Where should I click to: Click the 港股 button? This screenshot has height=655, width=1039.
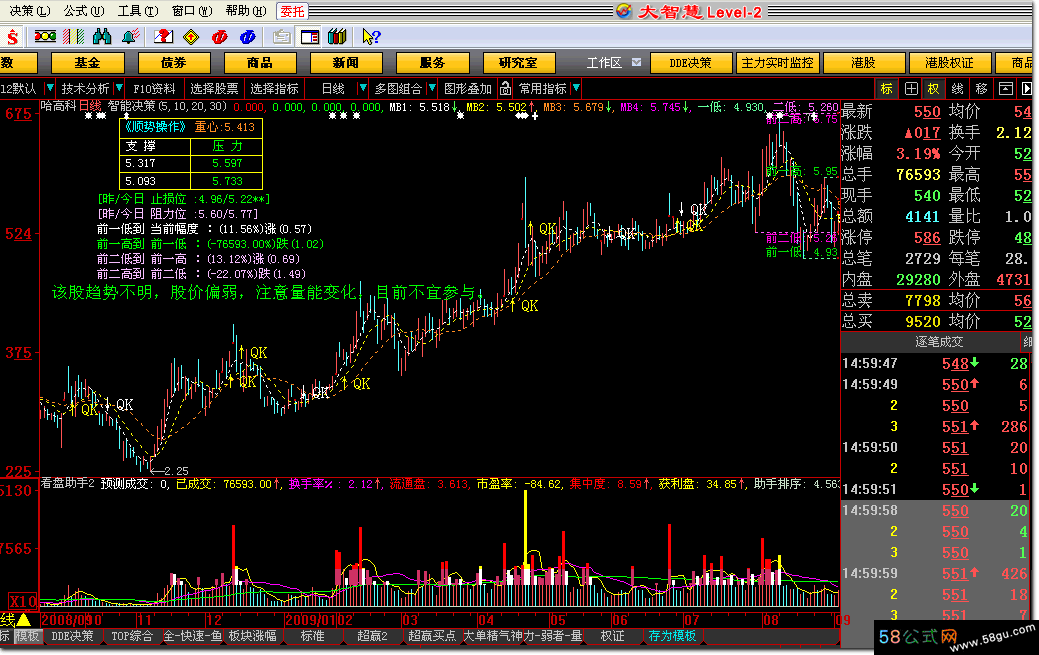(x=863, y=63)
